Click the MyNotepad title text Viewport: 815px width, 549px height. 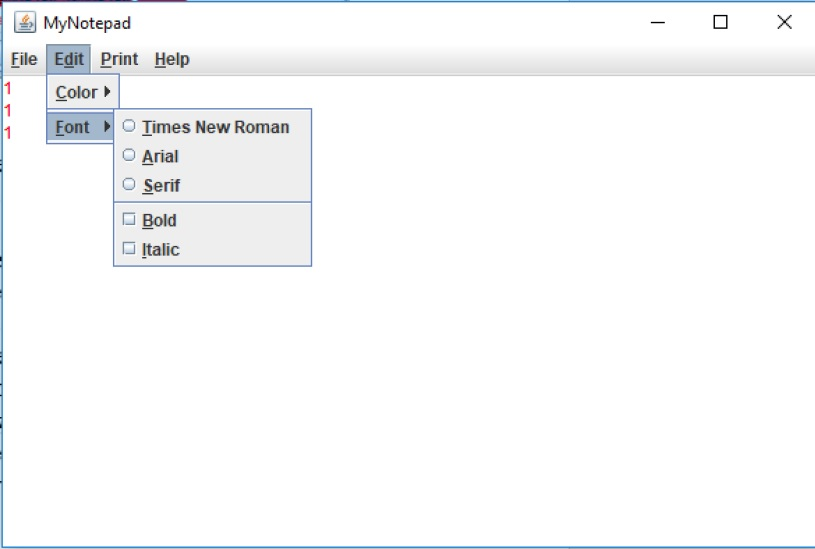(87, 23)
